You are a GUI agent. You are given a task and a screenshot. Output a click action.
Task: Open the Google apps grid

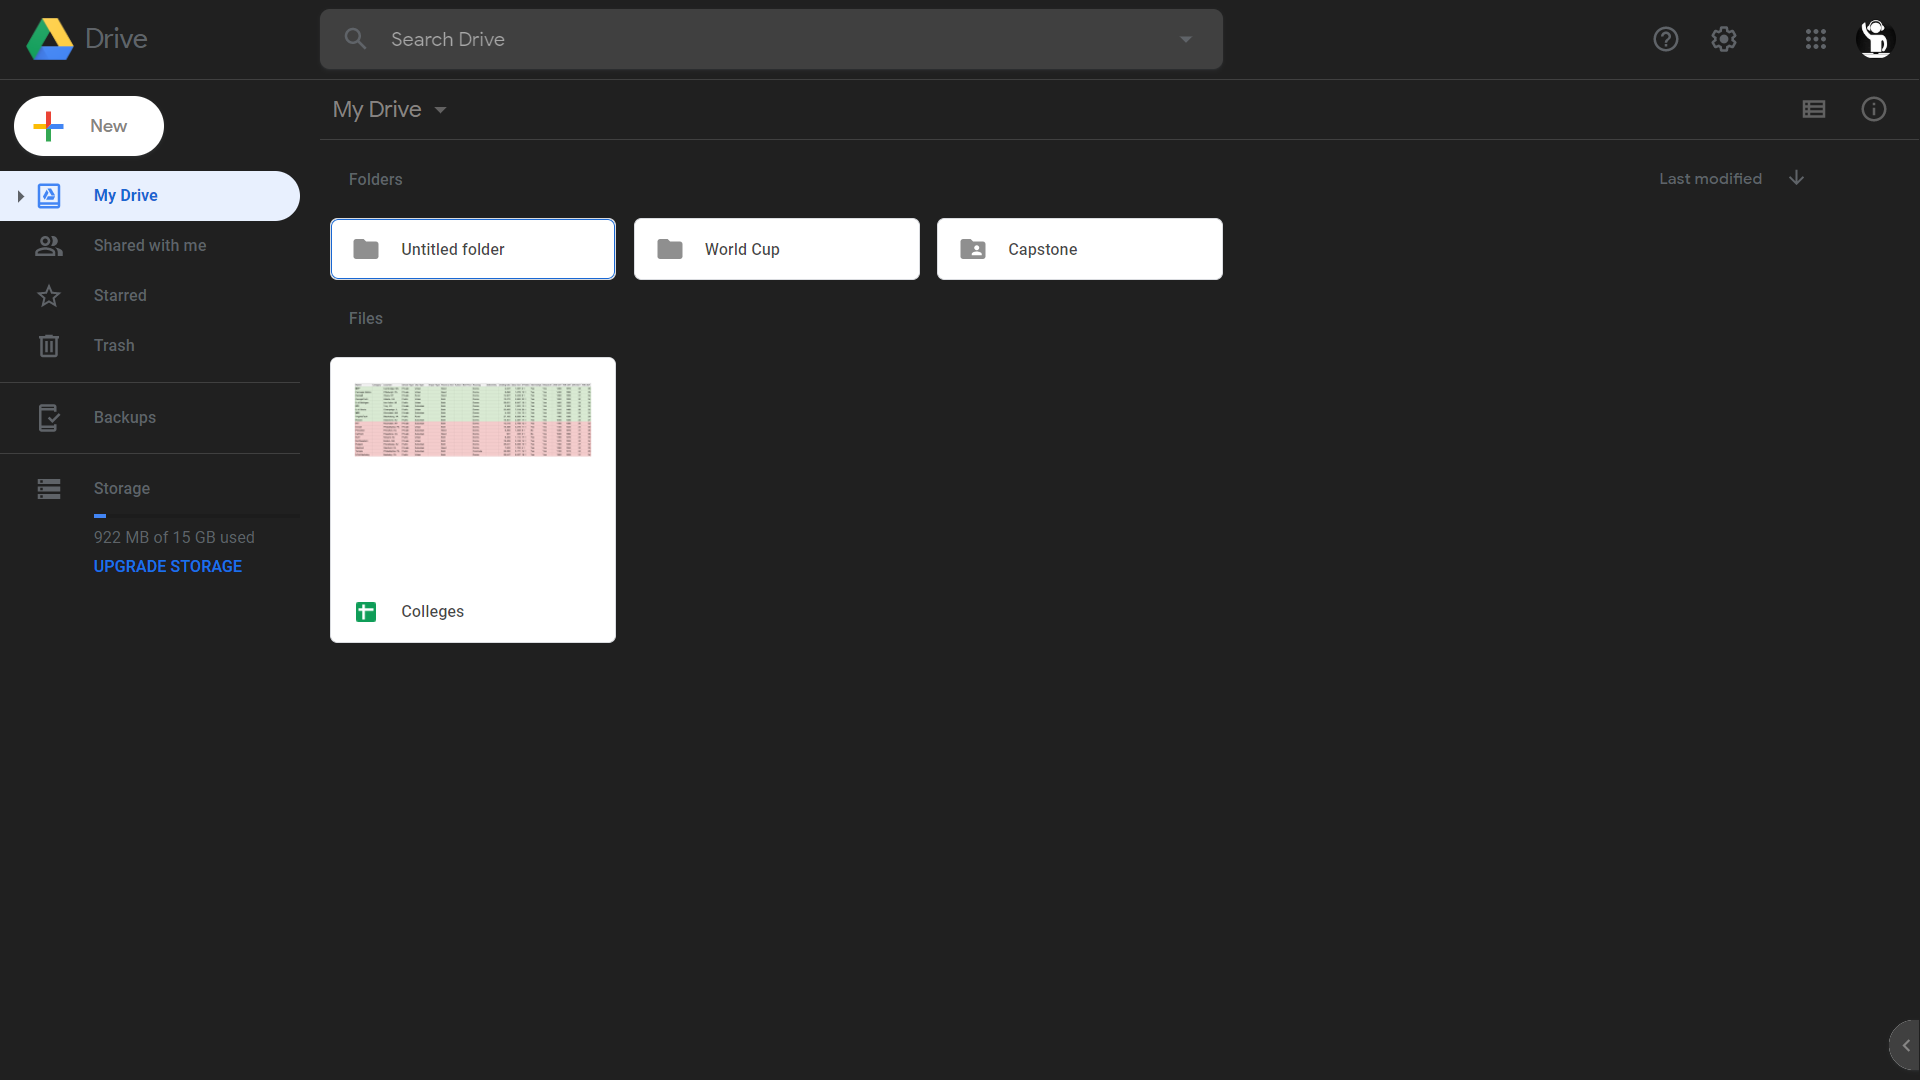pyautogui.click(x=1815, y=39)
